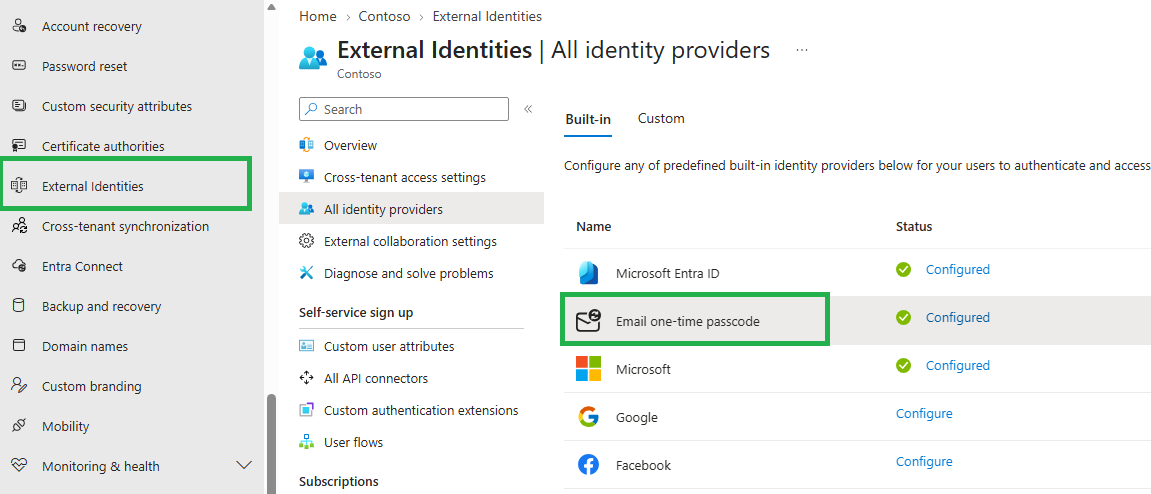Click Contoso in the breadcrumb
Screen dimensions: 1151x494
[385, 16]
